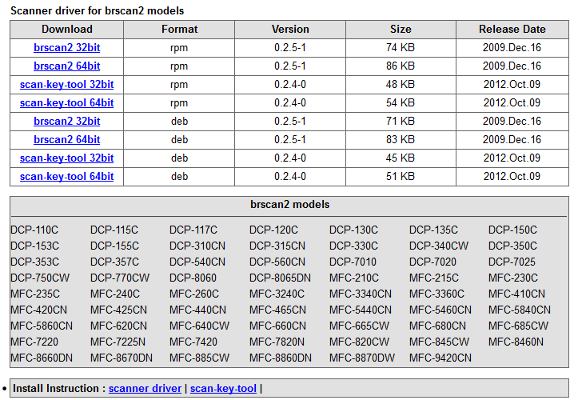Select model DCP-135C

coord(434,230)
